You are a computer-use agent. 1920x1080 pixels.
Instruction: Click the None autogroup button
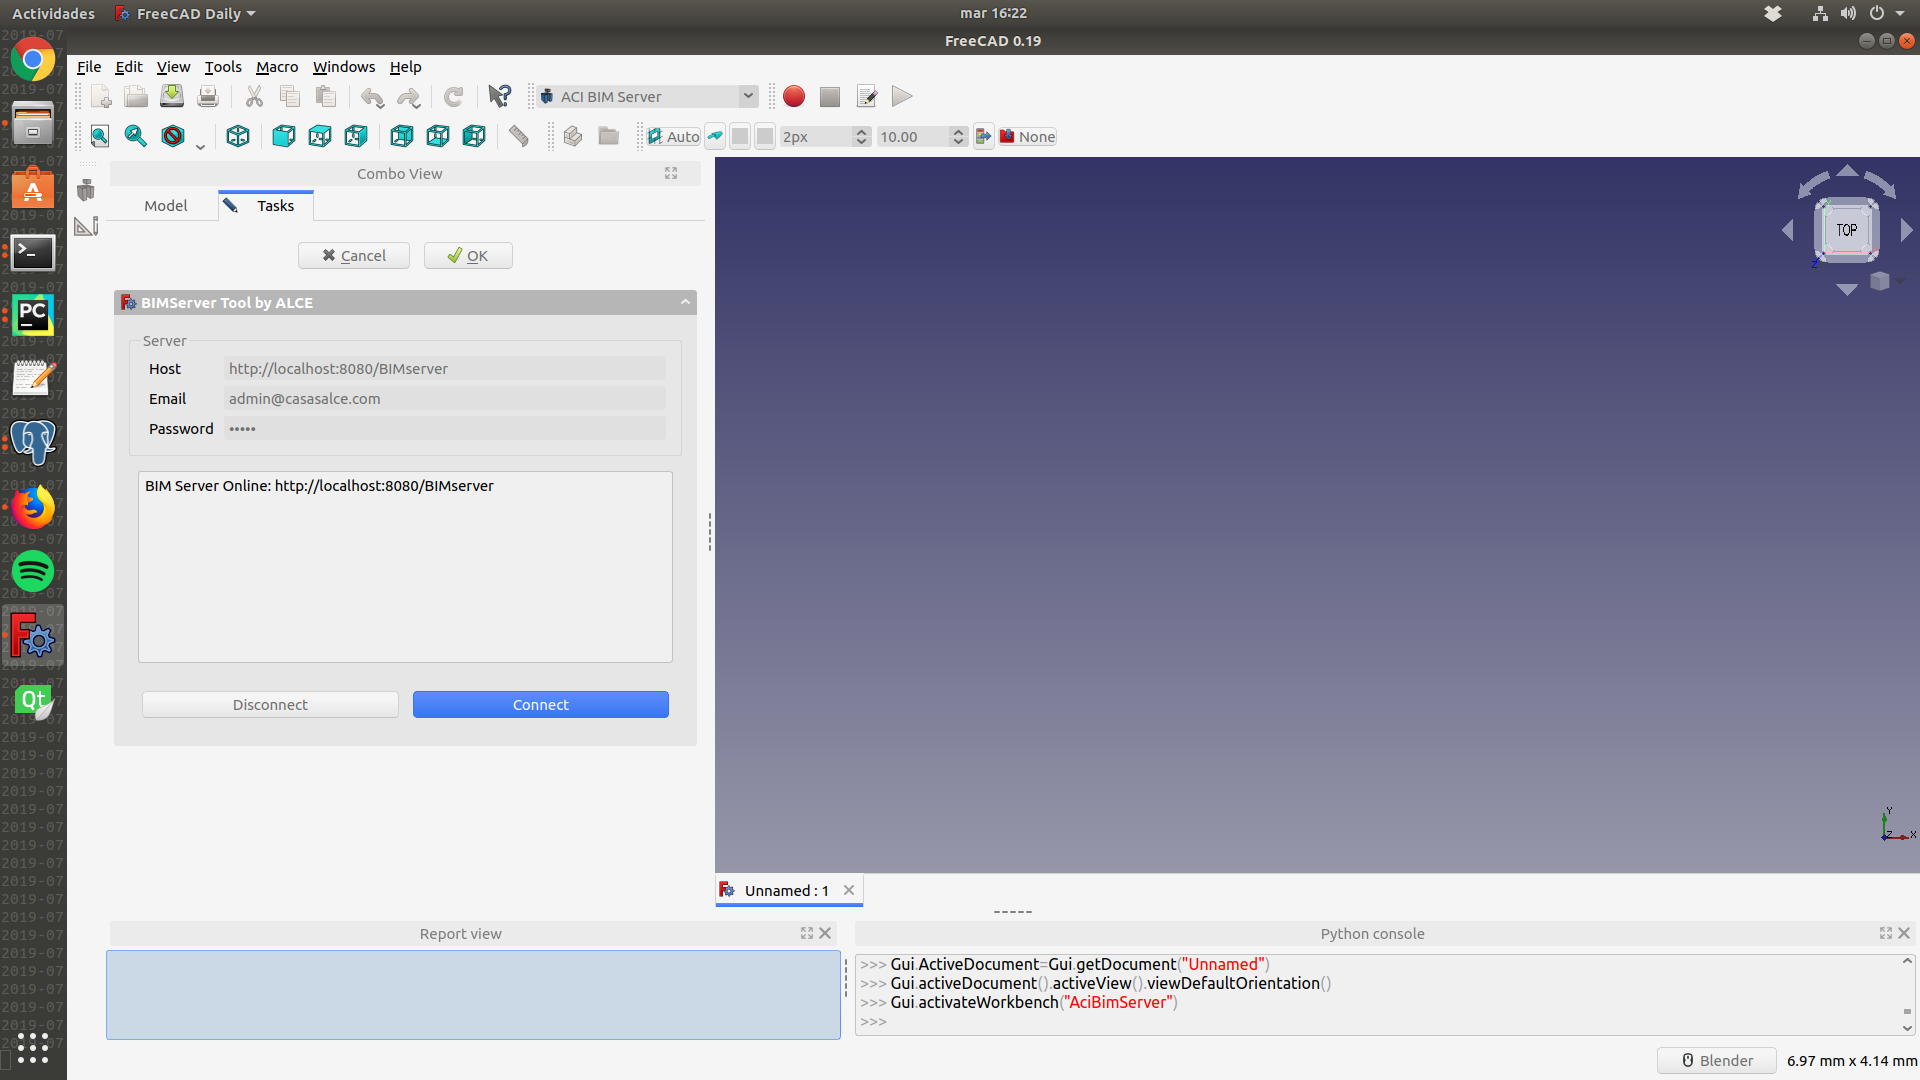1027,137
